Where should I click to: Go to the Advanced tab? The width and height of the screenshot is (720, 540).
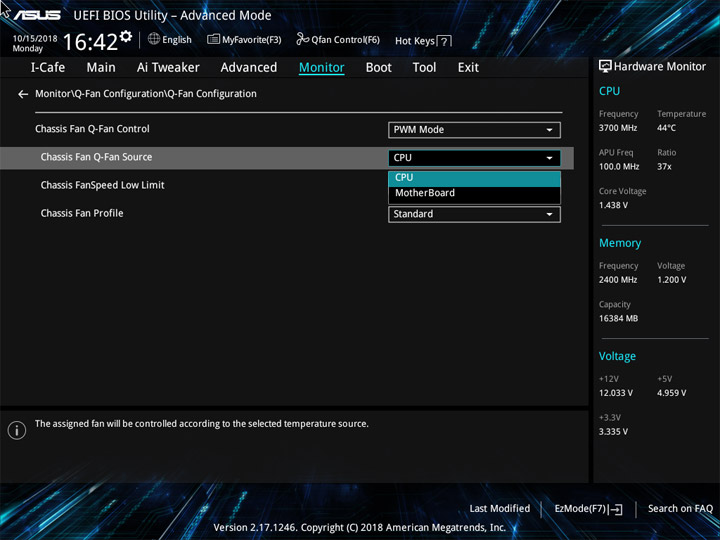[x=249, y=68]
